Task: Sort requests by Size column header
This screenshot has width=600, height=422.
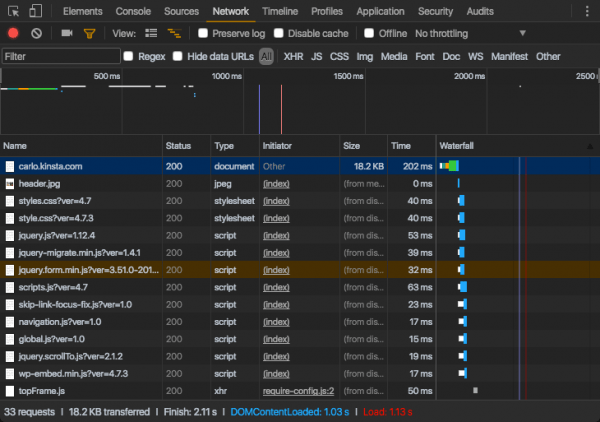Action: [351, 146]
